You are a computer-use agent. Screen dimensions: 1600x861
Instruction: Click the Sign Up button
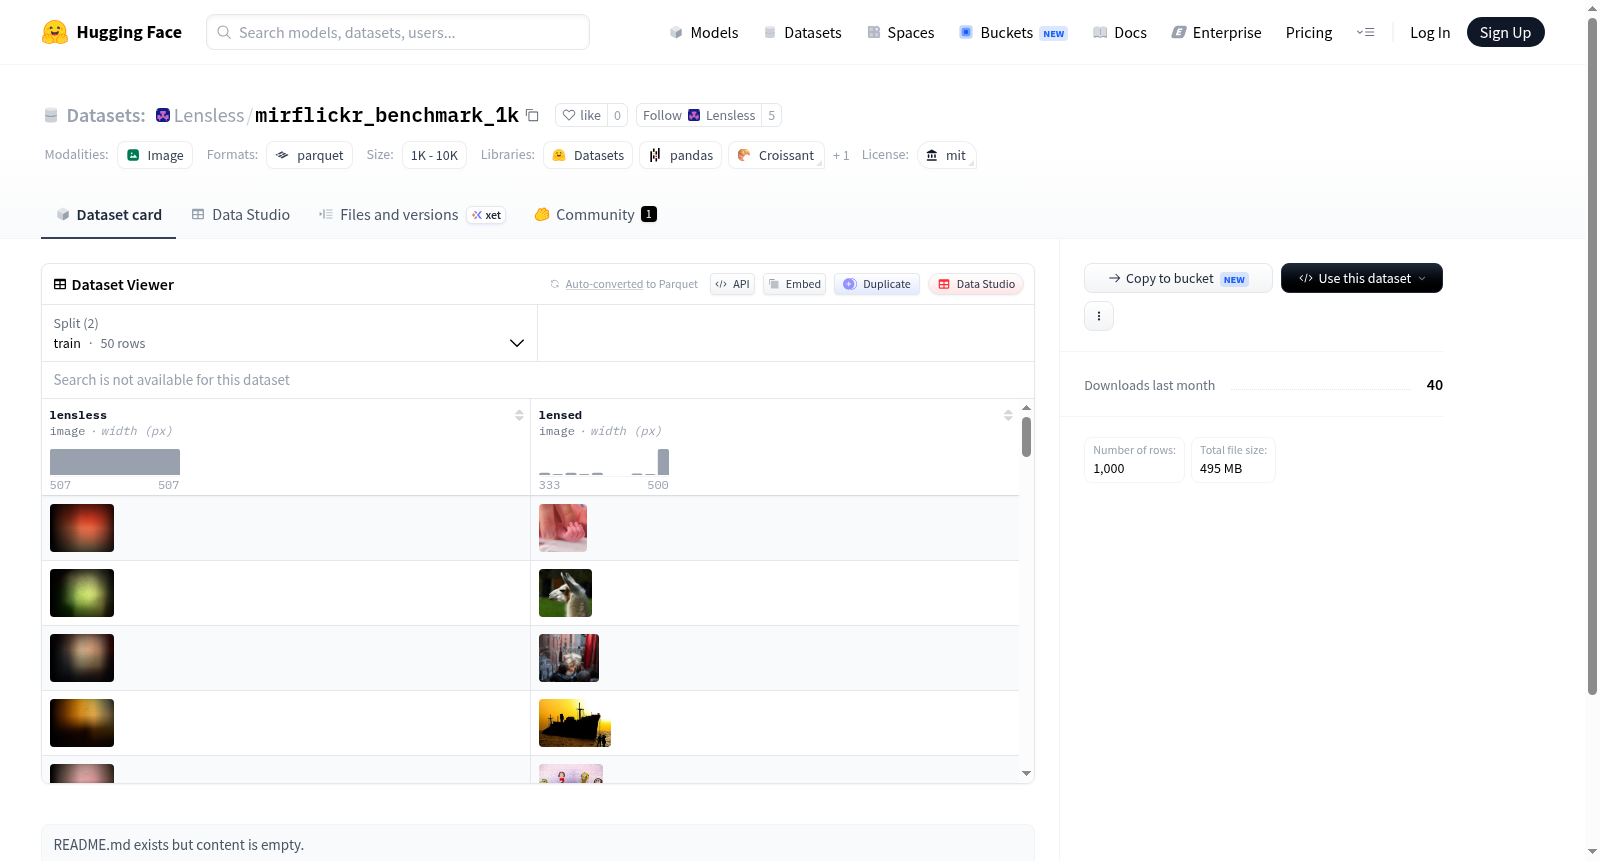(1505, 32)
